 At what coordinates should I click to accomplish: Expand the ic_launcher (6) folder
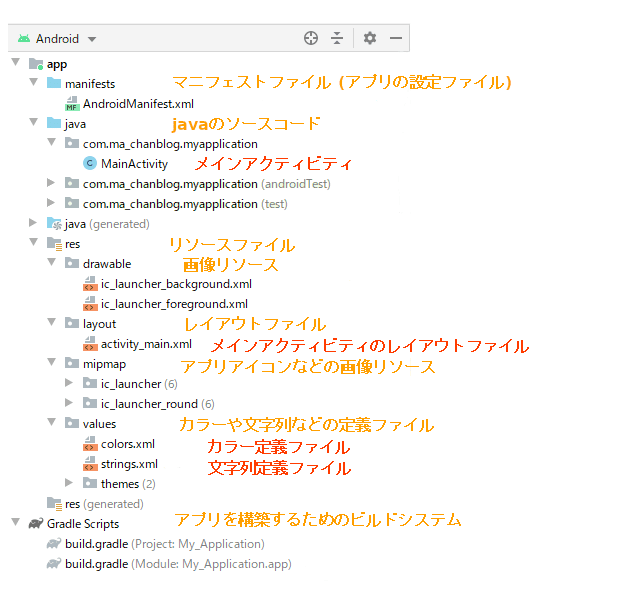[x=69, y=383]
